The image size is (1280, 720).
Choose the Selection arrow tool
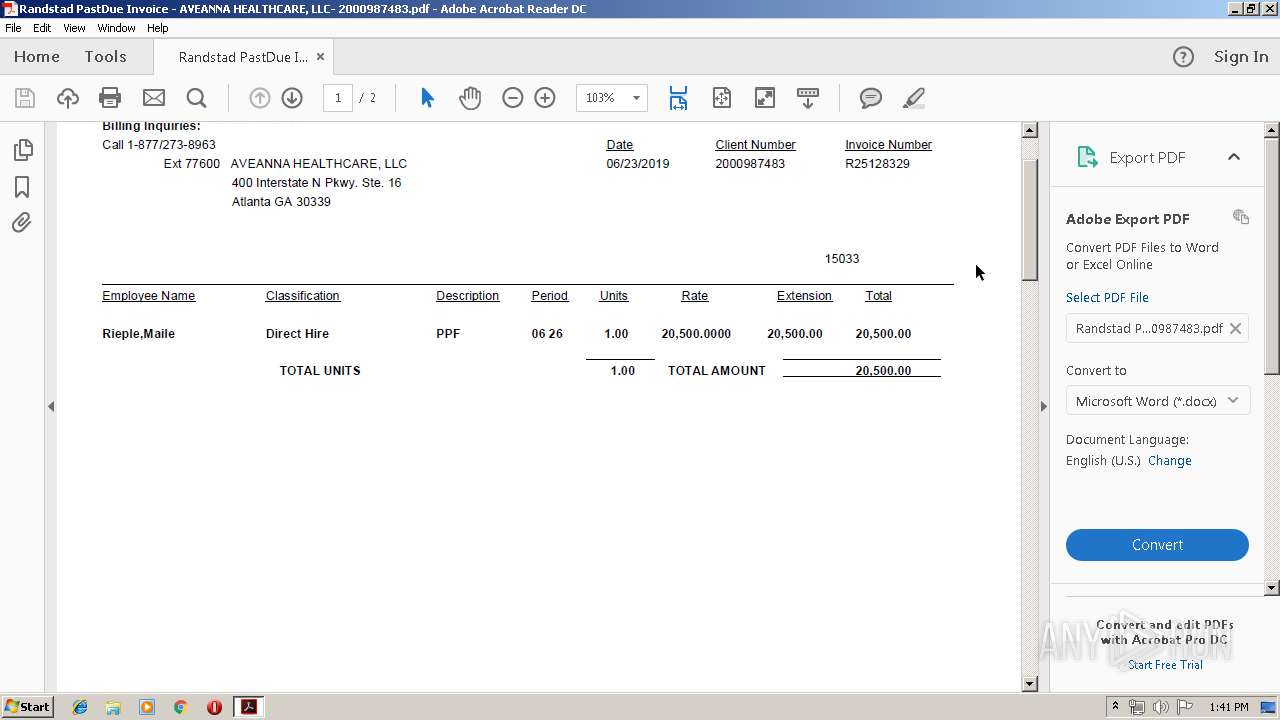427,98
